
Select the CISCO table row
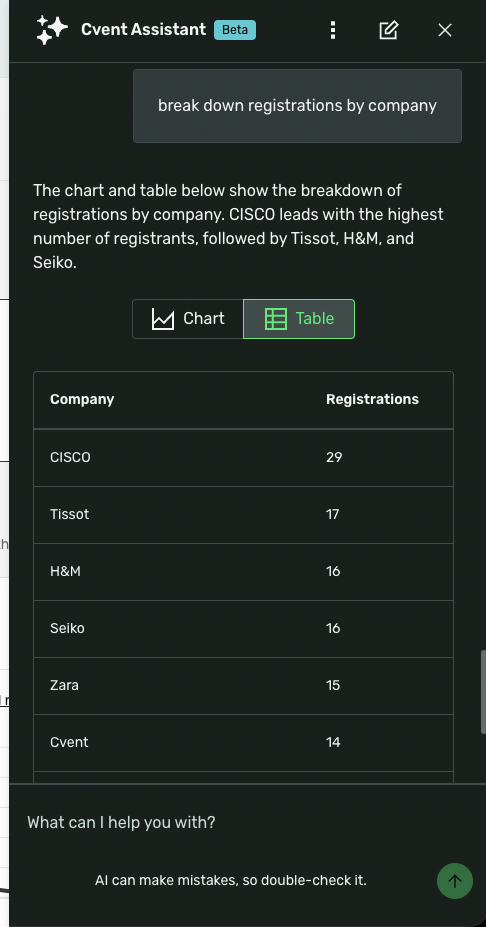pos(244,458)
